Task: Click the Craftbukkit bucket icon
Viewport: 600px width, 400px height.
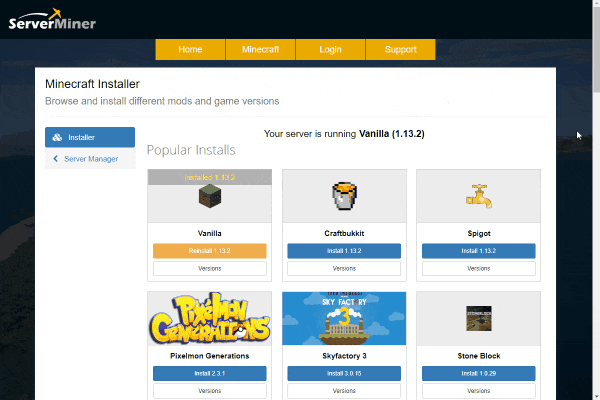Action: pos(344,196)
